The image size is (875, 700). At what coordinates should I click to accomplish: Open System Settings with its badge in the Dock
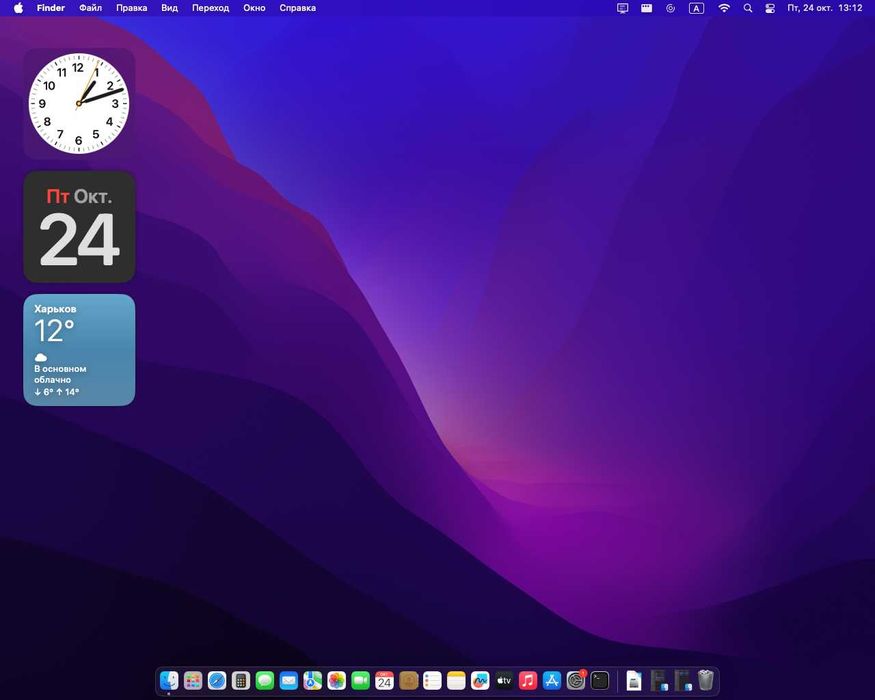[576, 680]
